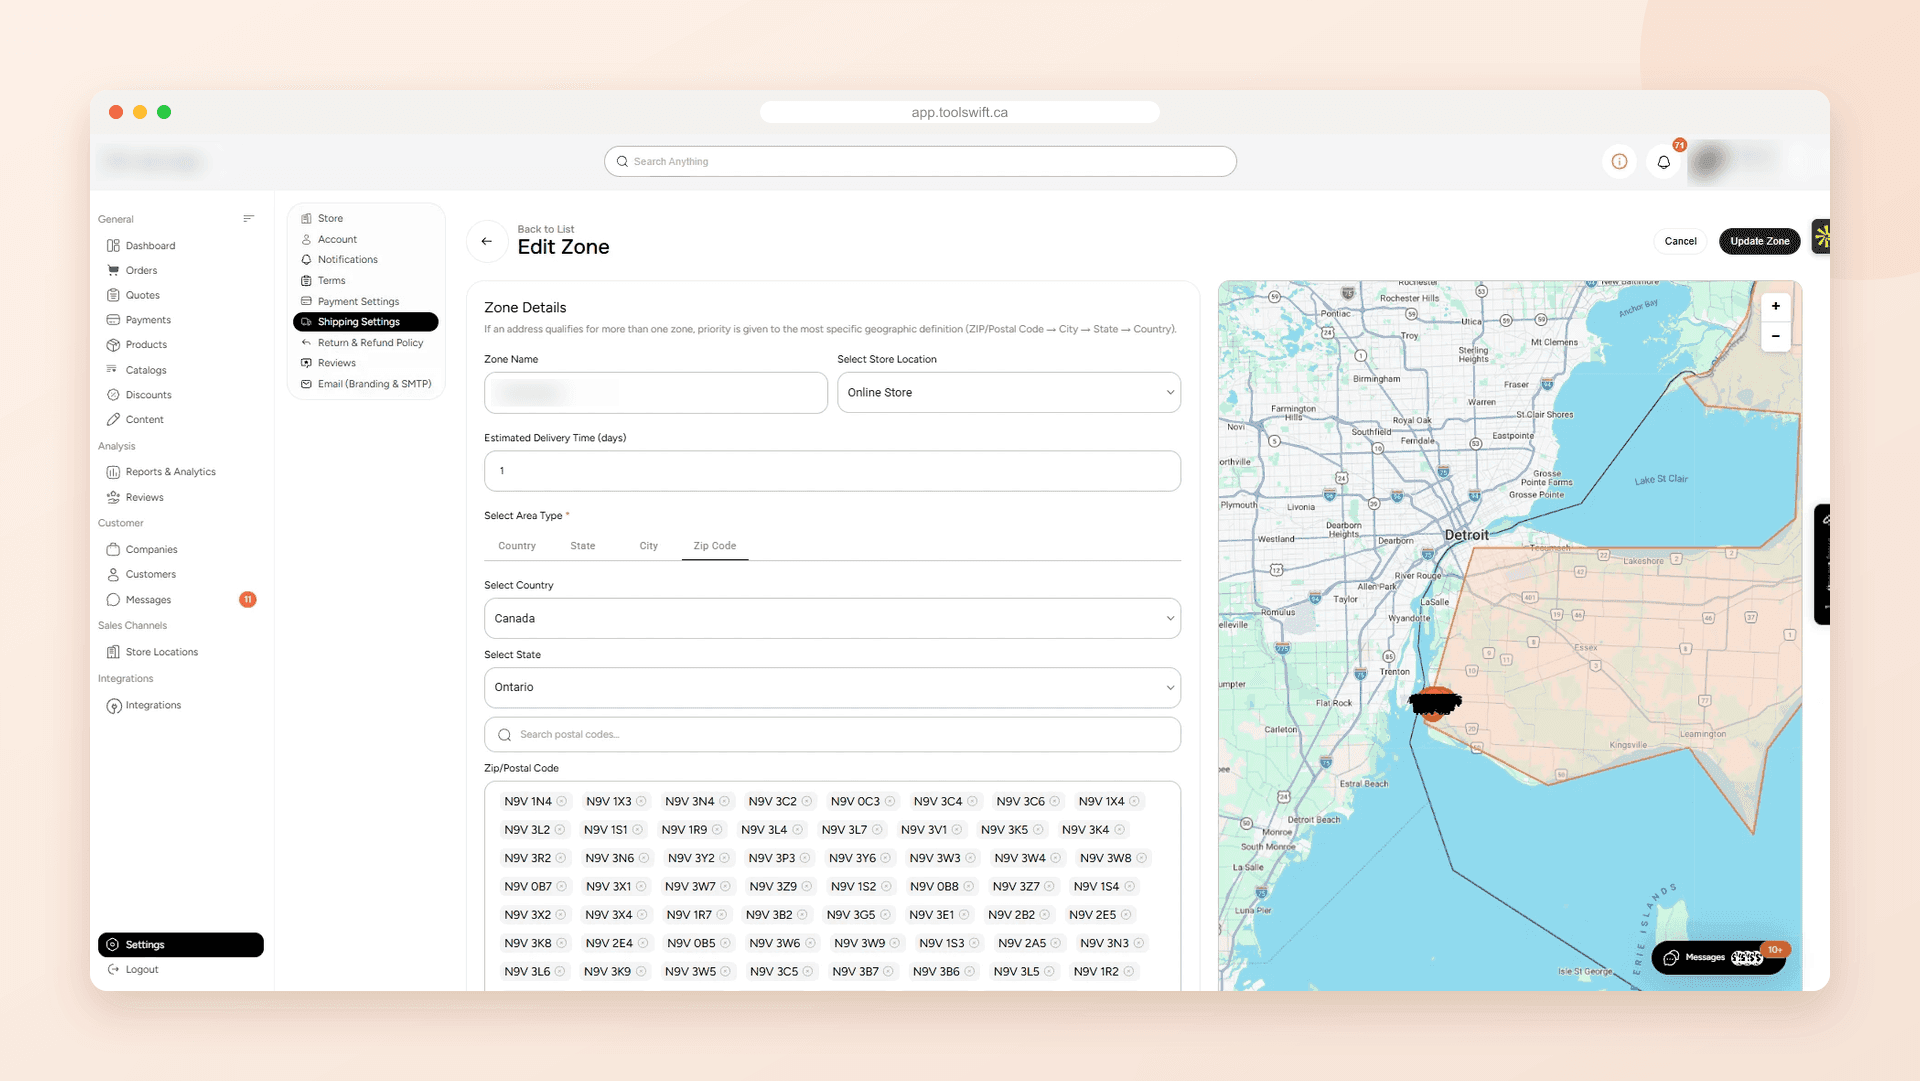Open the notifications bell
This screenshot has width=1920, height=1081.
coord(1664,162)
